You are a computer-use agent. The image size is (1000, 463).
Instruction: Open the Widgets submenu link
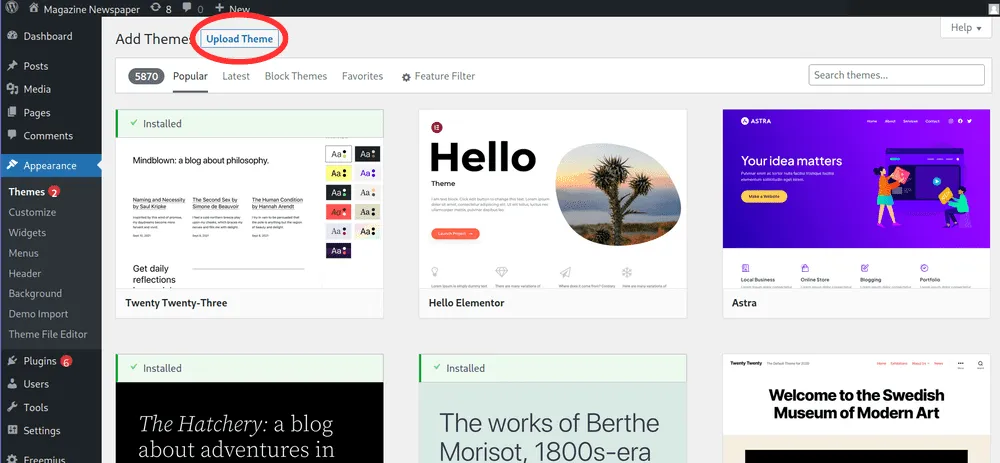[x=27, y=232]
